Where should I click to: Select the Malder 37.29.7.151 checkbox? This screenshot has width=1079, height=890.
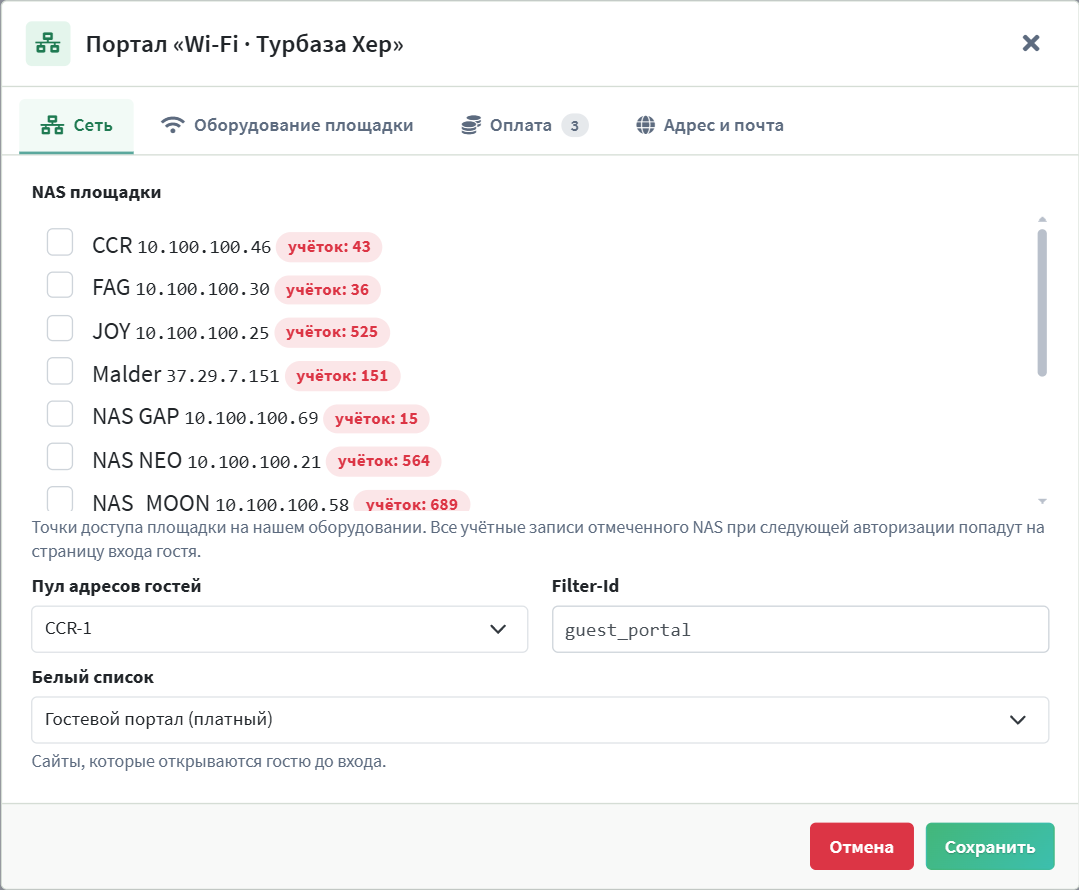(60, 371)
